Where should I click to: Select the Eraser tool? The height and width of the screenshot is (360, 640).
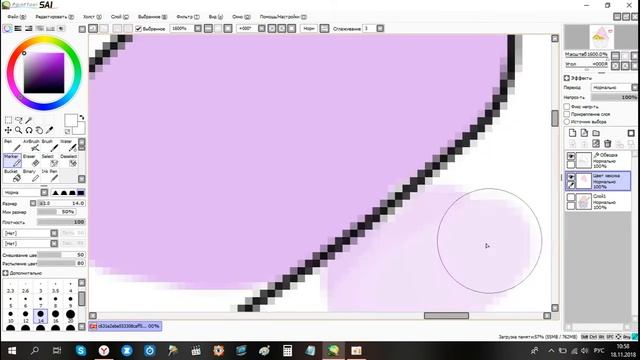(31, 160)
